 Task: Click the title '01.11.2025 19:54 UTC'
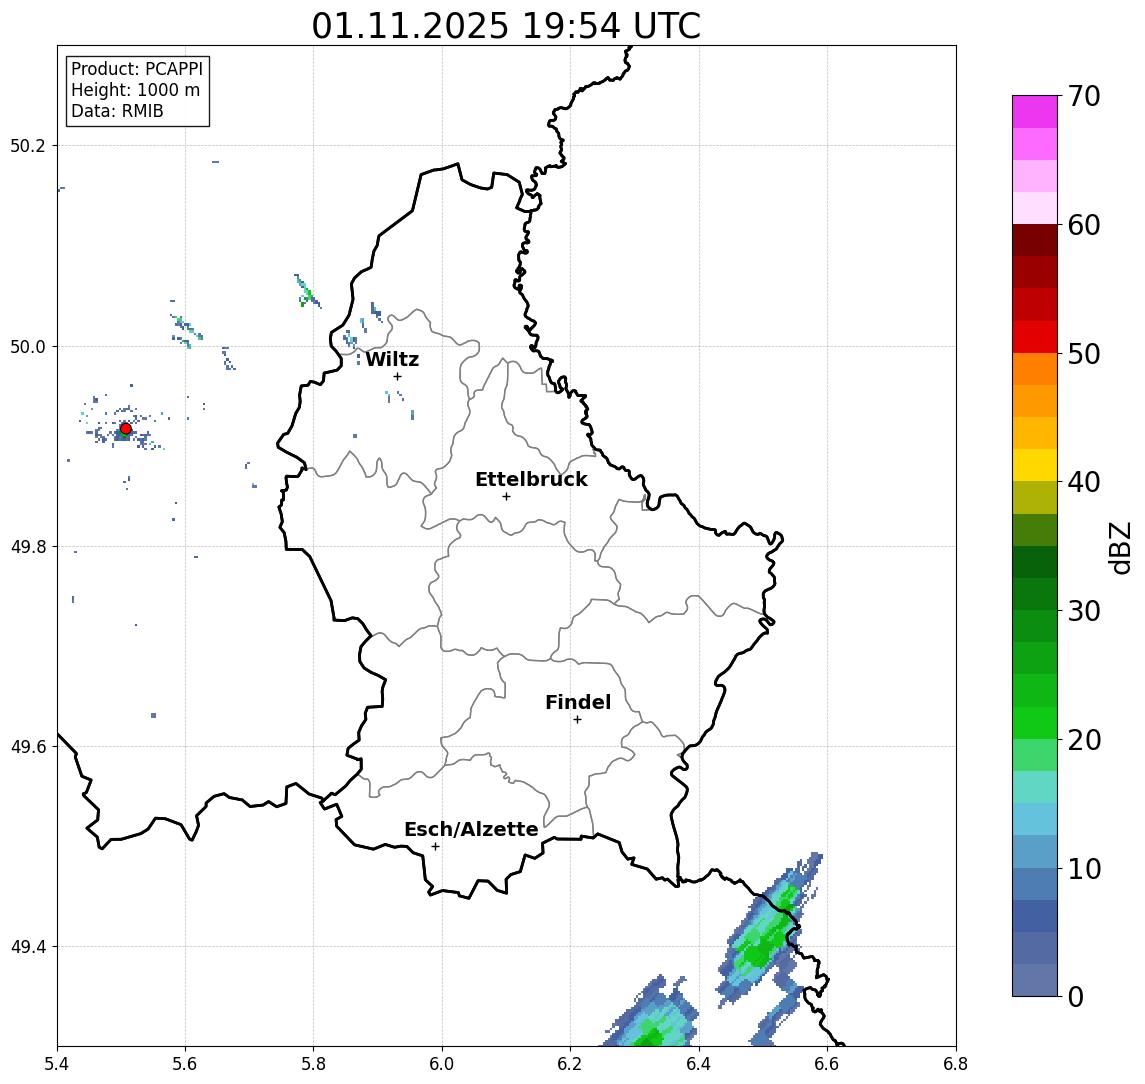(506, 26)
